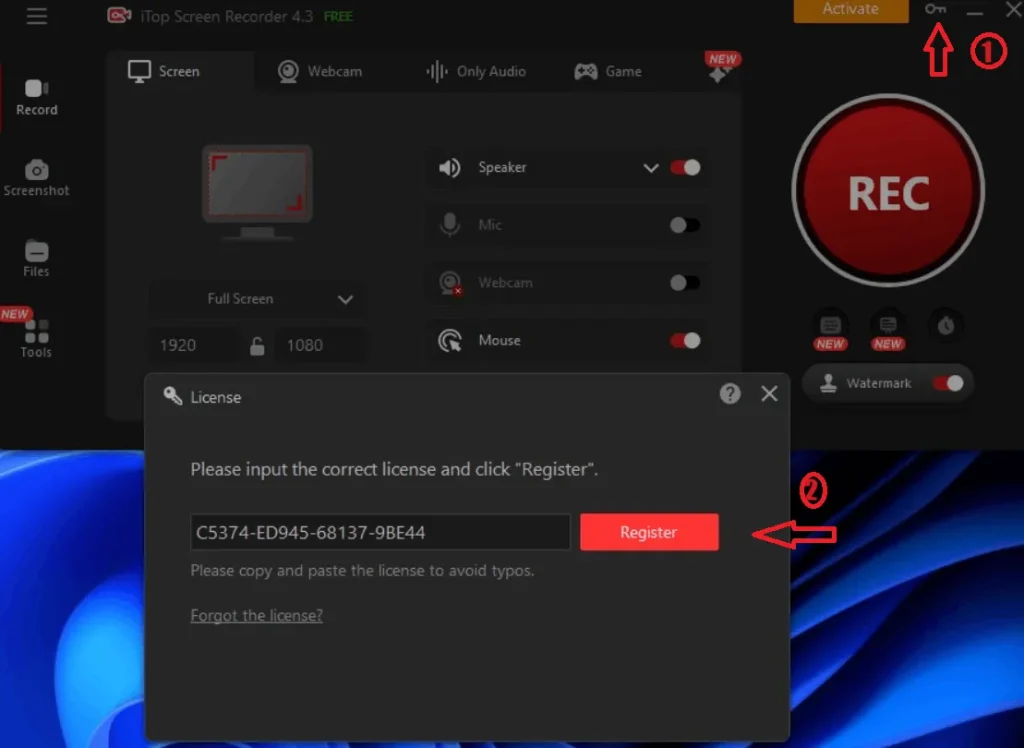This screenshot has height=748, width=1024.
Task: Click the red Register button
Action: point(649,532)
